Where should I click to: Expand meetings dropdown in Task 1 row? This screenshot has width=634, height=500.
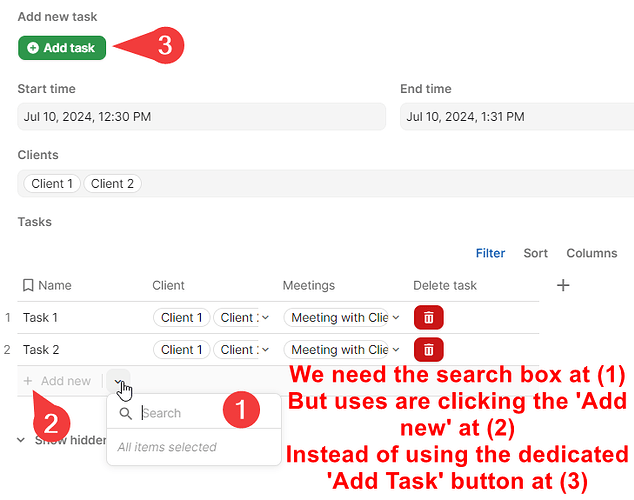(396, 318)
